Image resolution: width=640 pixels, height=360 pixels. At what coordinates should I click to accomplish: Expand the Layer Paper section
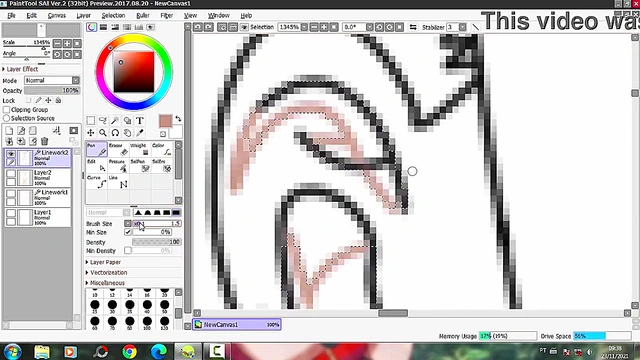point(103,262)
